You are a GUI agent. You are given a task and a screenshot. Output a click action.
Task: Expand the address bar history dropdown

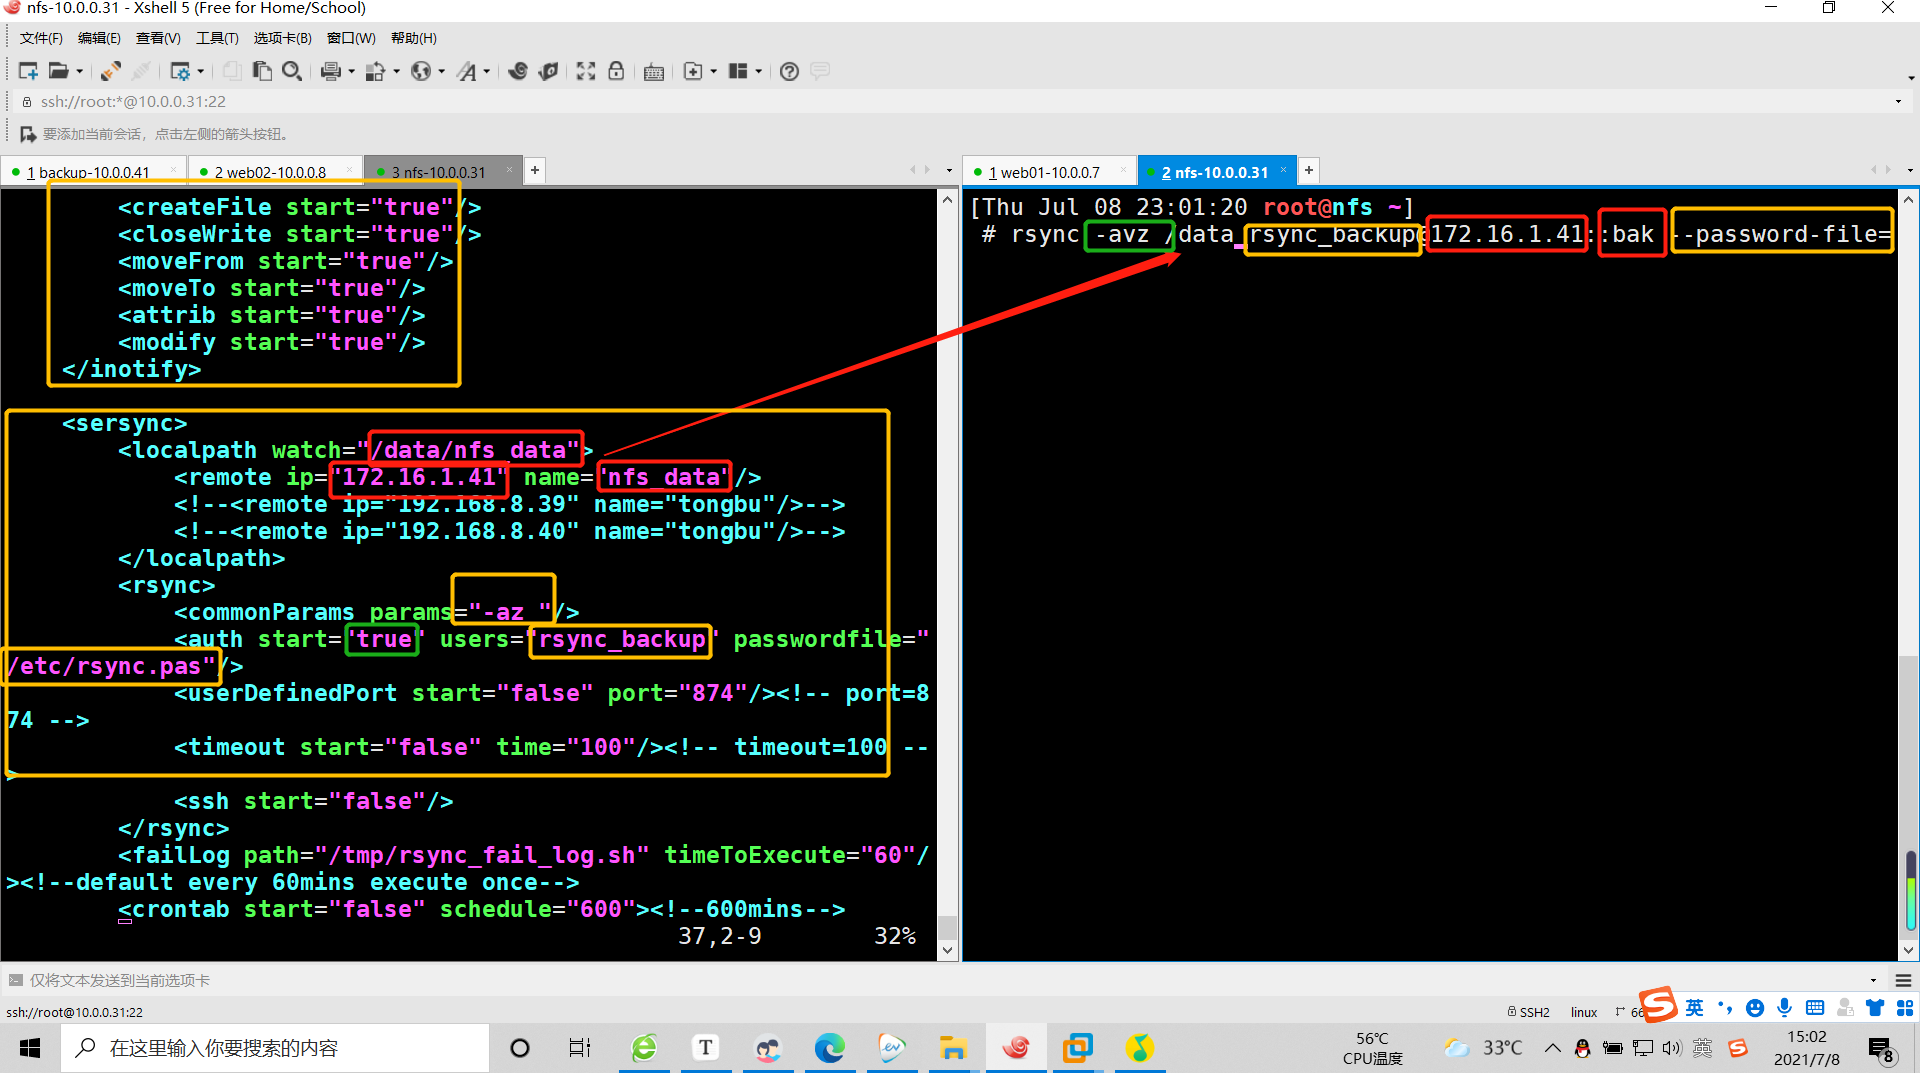(x=1898, y=102)
